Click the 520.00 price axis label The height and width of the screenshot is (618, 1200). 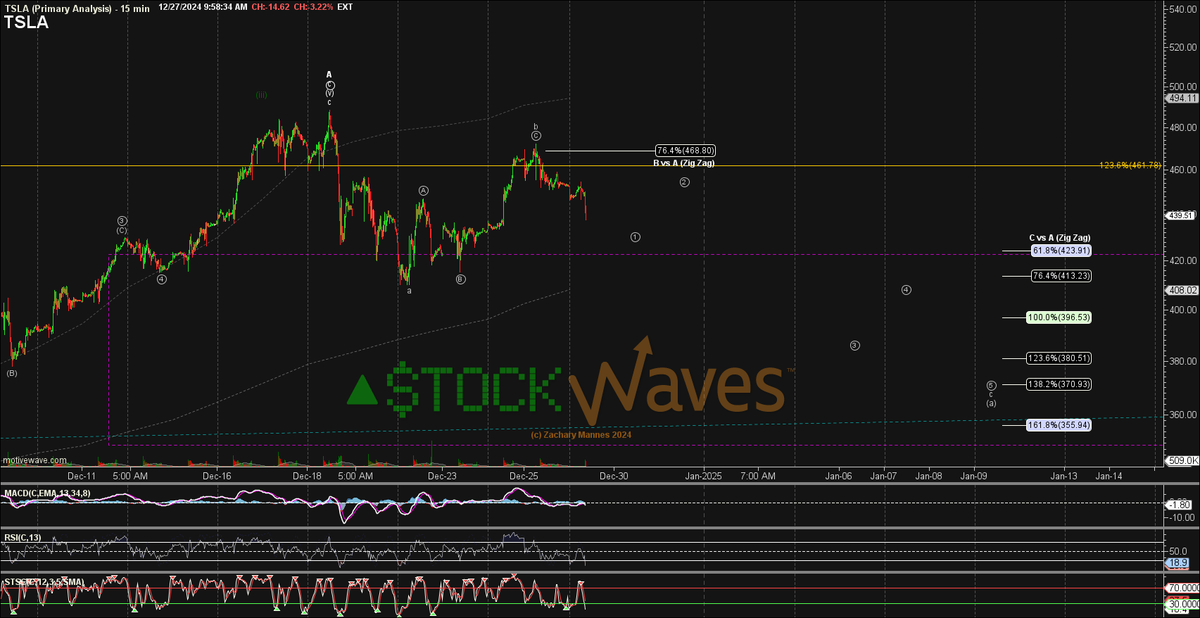(x=1182, y=47)
